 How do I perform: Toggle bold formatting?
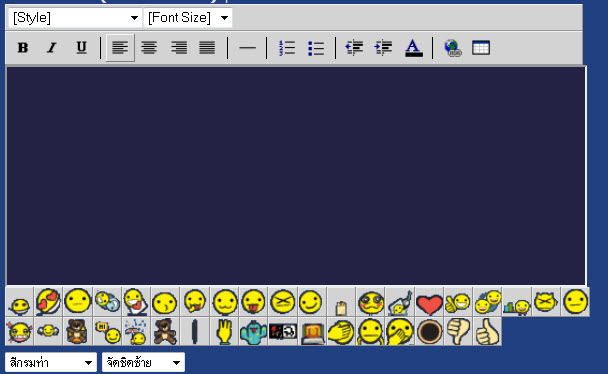click(23, 48)
